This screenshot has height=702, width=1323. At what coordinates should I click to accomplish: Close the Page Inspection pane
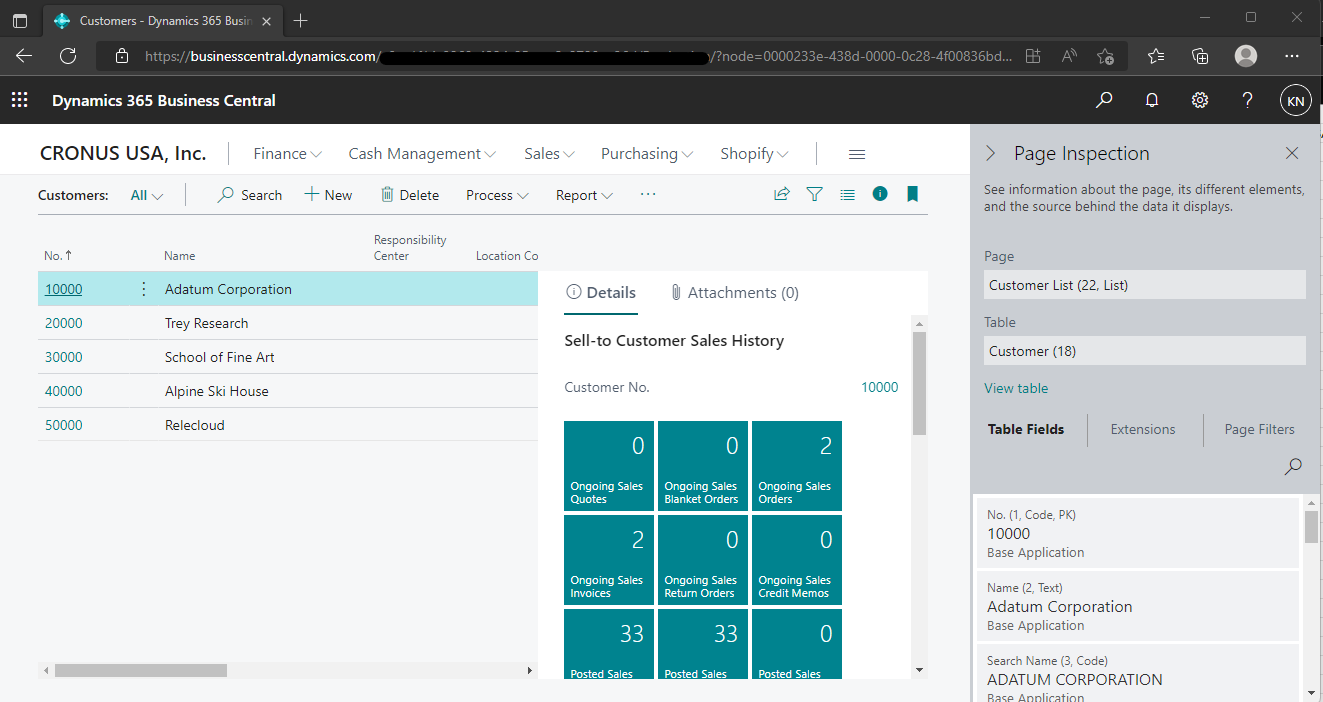point(1292,153)
